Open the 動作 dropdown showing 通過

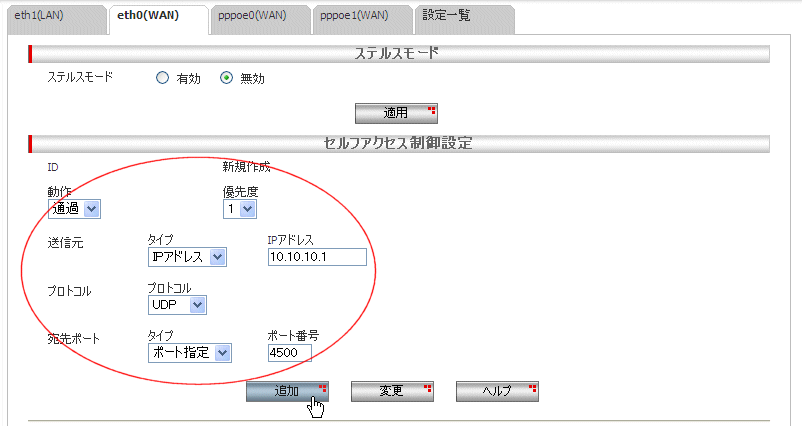coord(74,209)
